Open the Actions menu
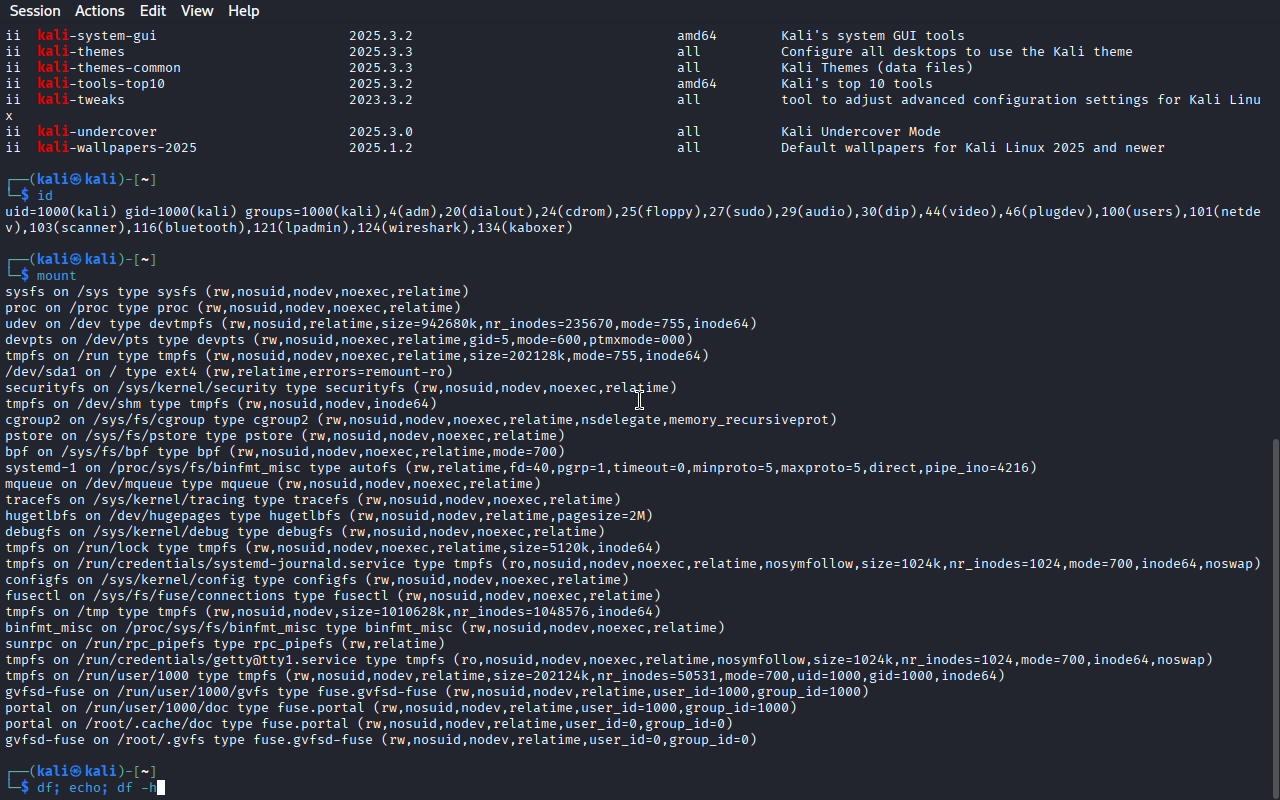This screenshot has height=800, width=1280. (100, 11)
